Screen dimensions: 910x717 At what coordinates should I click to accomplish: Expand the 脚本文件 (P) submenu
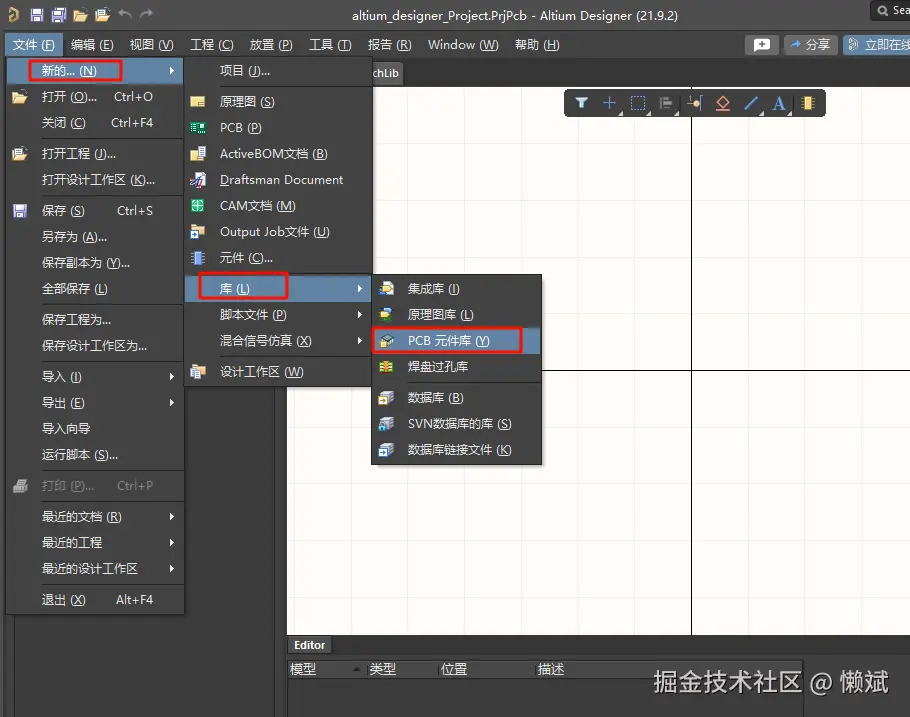278,315
